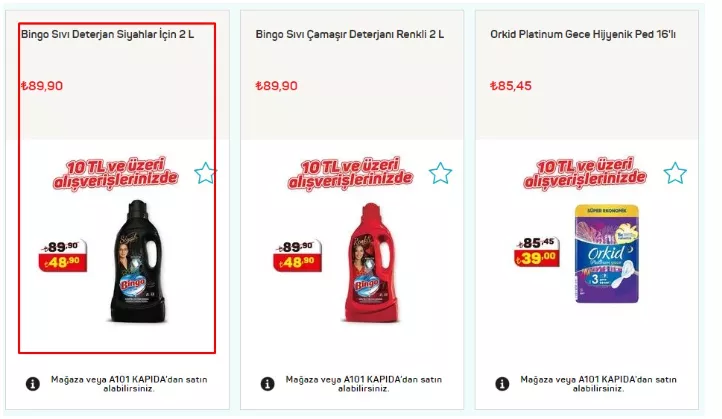Click the red Bingo detergent bottle image
722x419 pixels.
point(372,262)
